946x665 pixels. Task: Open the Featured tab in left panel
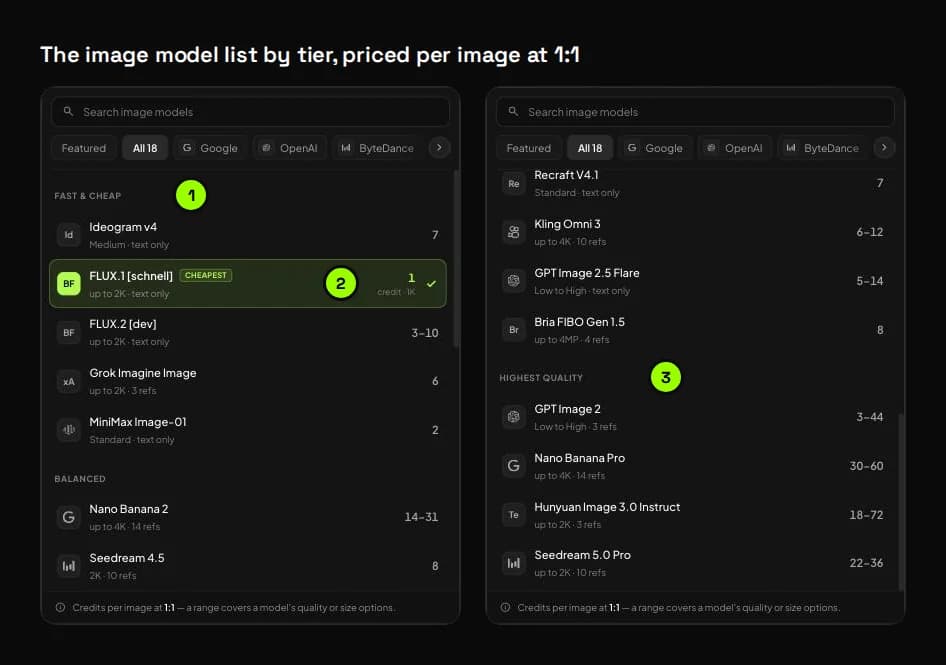click(84, 148)
